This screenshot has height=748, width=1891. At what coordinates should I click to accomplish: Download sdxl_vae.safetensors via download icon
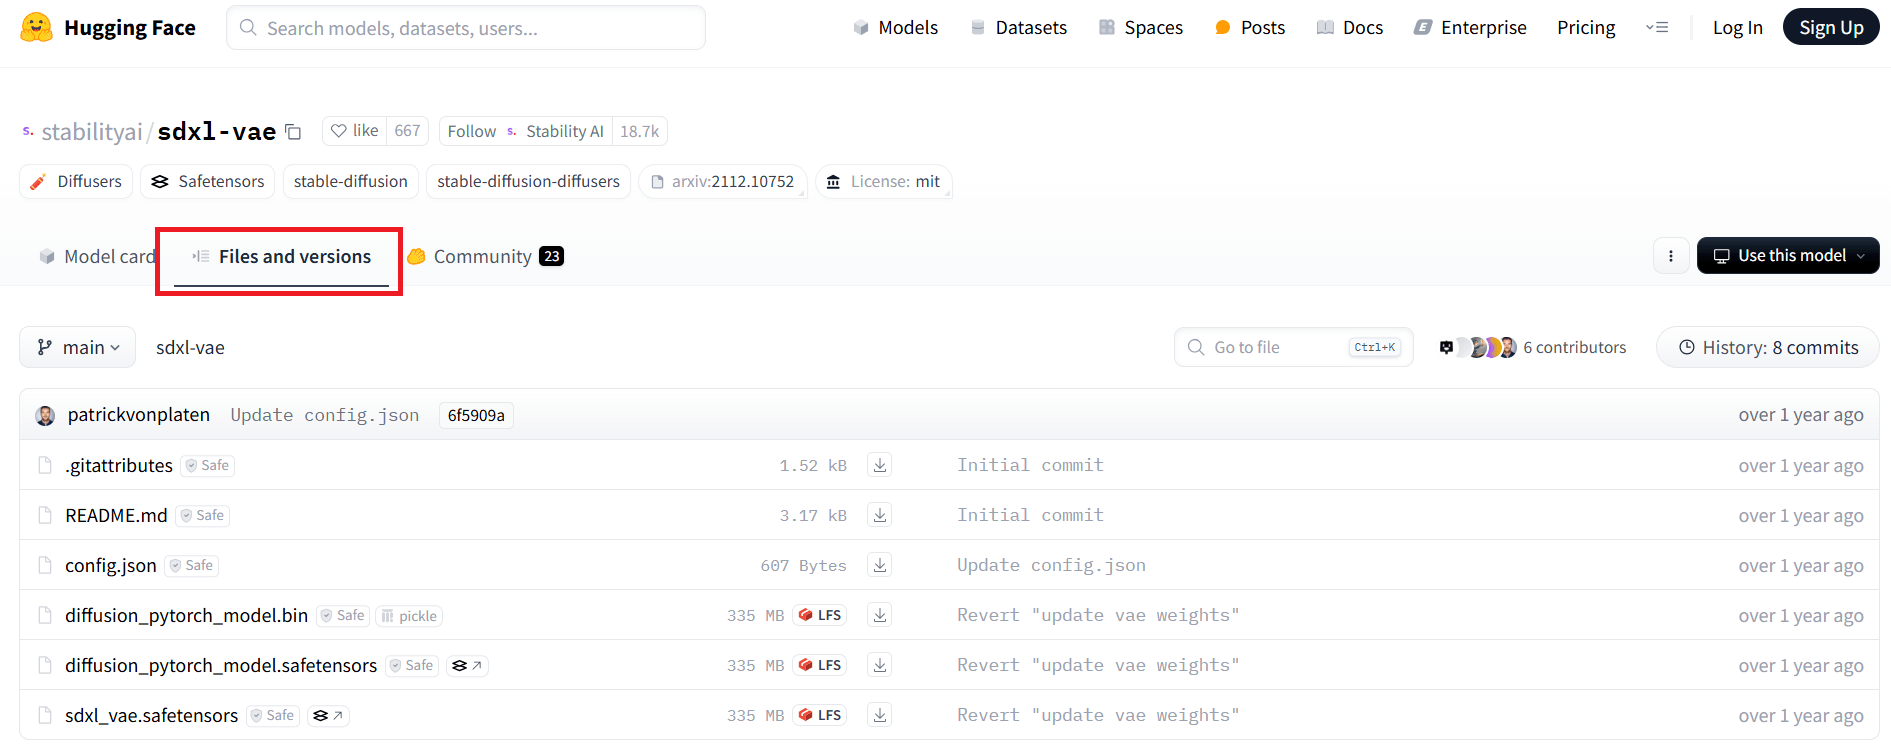[880, 715]
